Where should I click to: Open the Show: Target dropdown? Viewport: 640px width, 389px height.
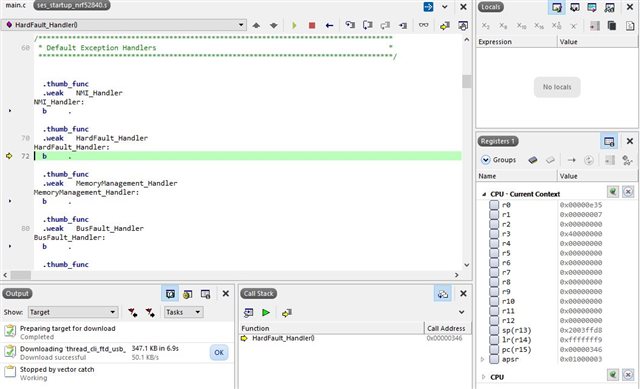click(73, 312)
